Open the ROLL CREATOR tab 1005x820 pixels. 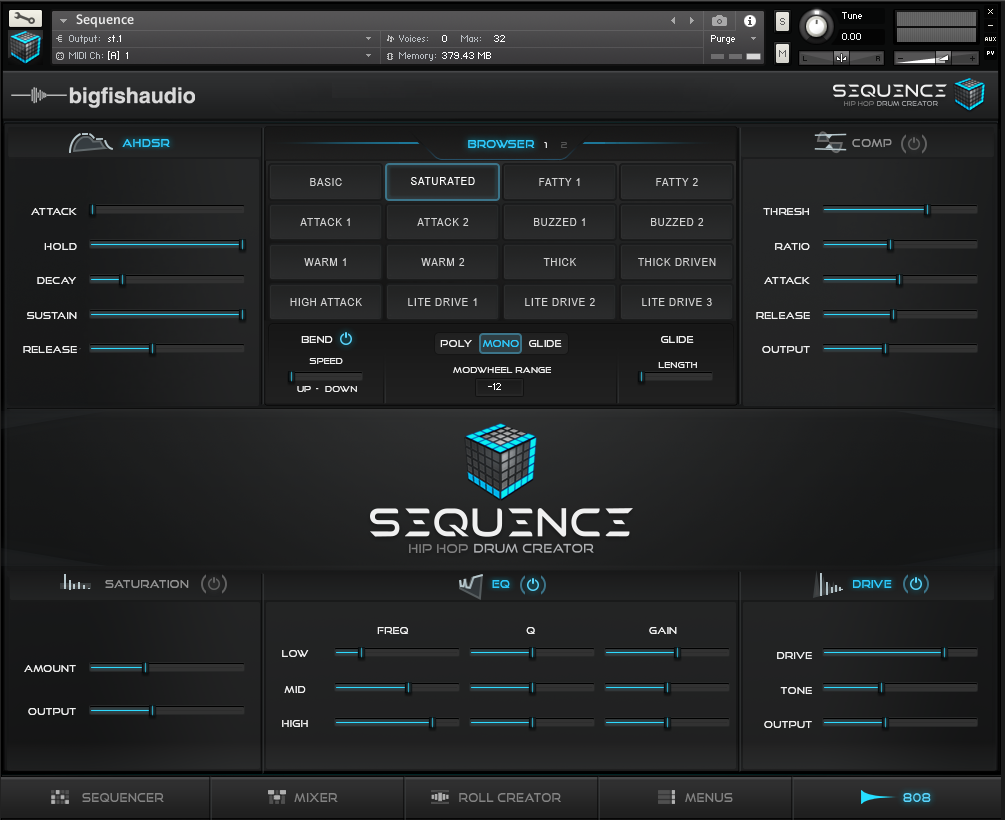pos(496,798)
